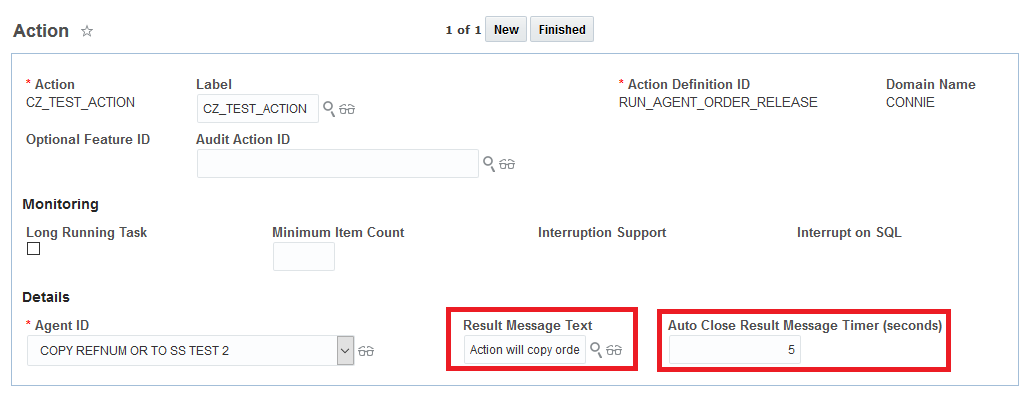This screenshot has height=403, width=1026.
Task: Click the CONNIE domain name value
Action: (x=910, y=102)
